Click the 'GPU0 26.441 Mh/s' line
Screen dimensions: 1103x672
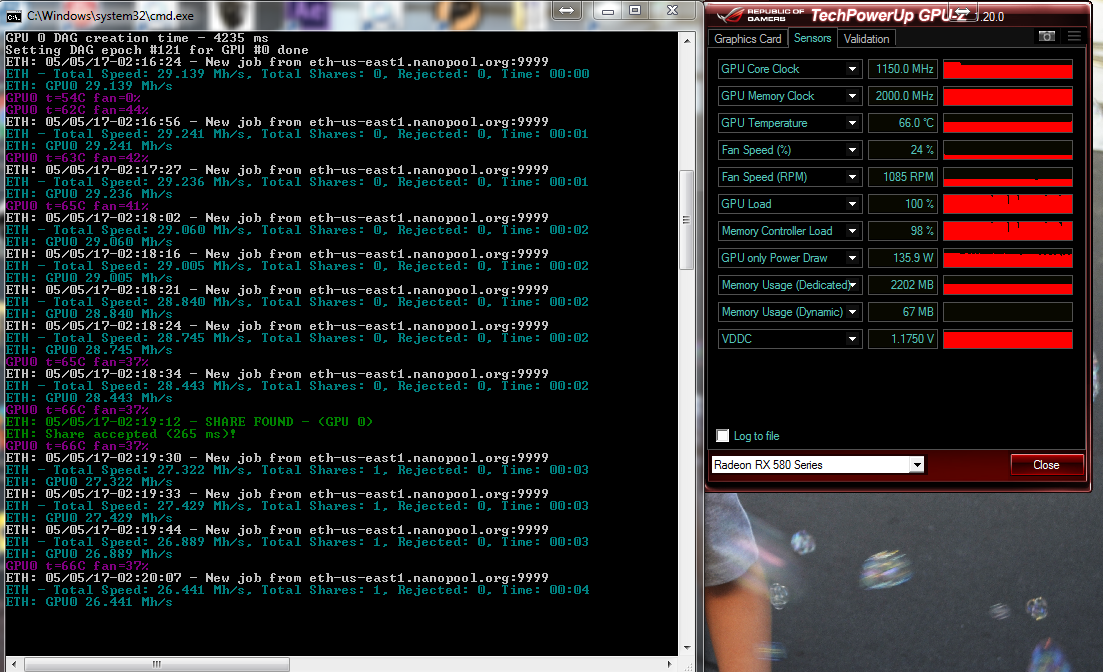click(89, 602)
